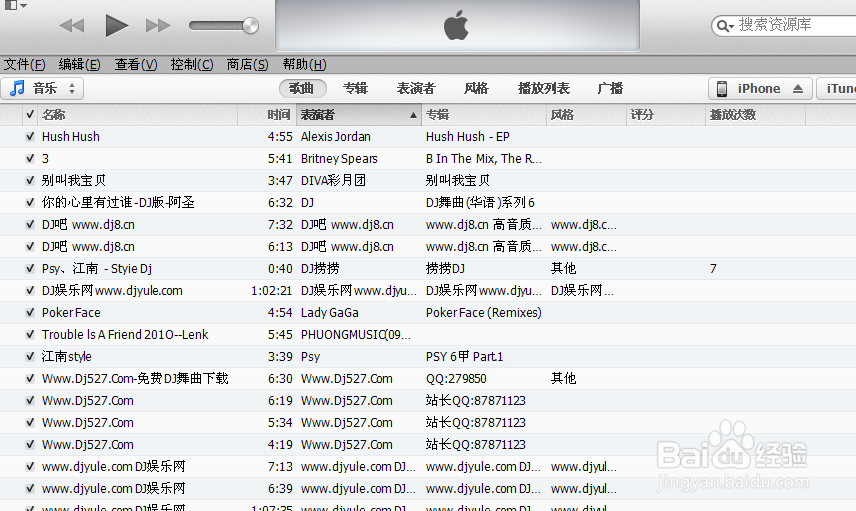
Task: Switch to the 风格 tab
Action: click(476, 88)
